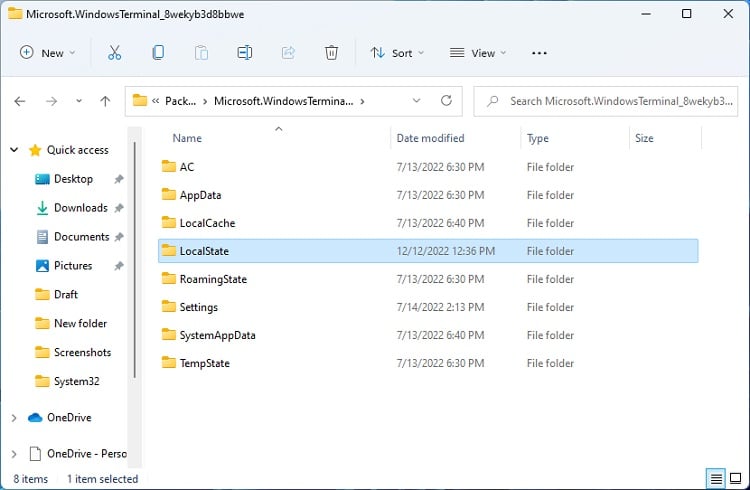Click the pin icon beside Pictures
The height and width of the screenshot is (490, 750).
point(119,266)
